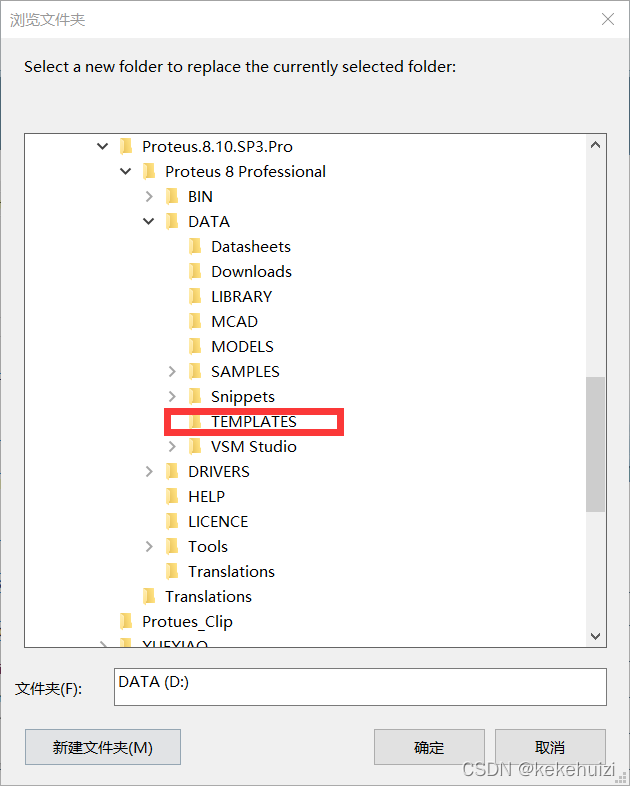Screen dimensions: 630x786
Task: Expand the Snippets folder
Action: point(172,397)
